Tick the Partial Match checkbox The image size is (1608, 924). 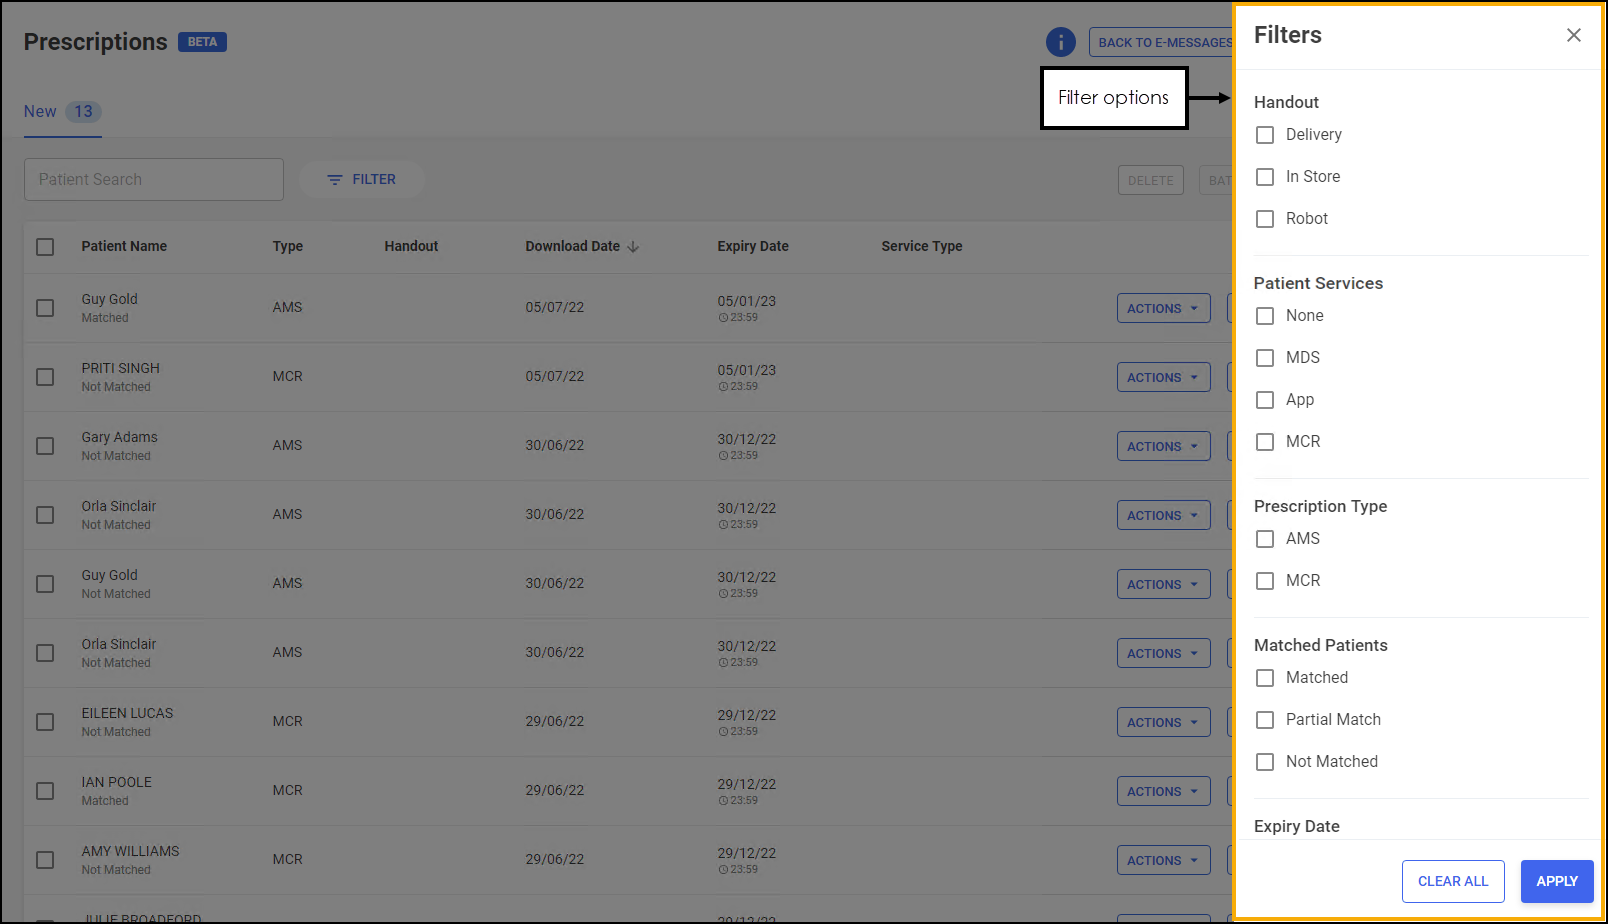click(x=1265, y=720)
